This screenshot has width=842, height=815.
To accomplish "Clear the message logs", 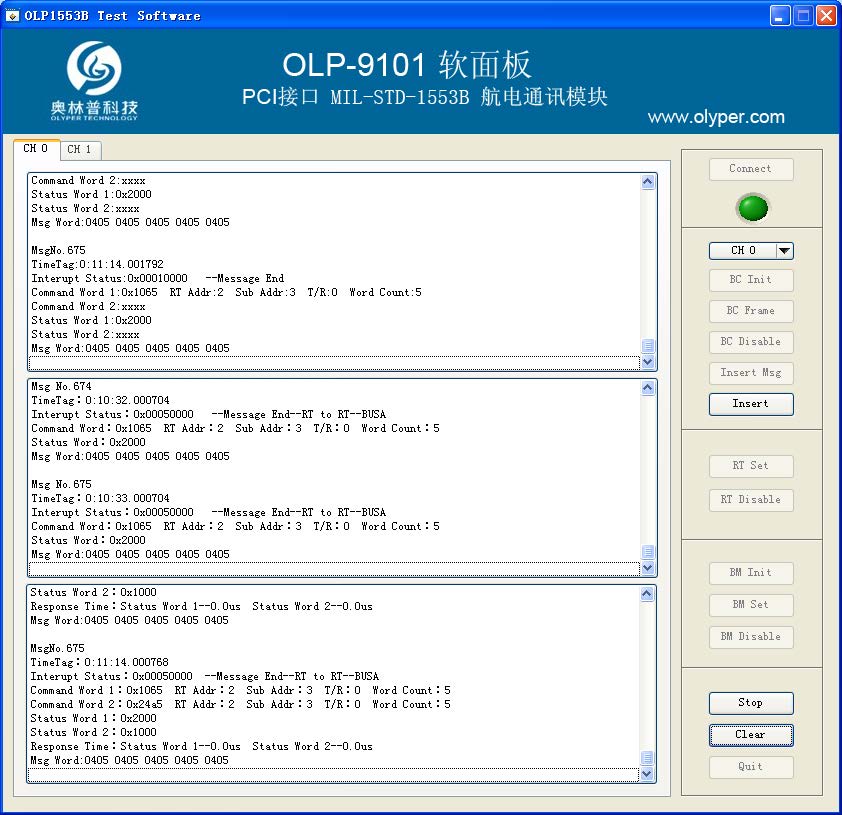I will (x=751, y=735).
